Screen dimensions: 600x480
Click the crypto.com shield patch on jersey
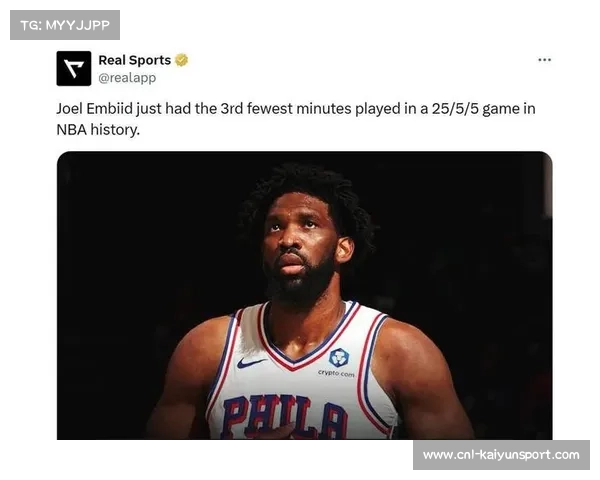click(339, 357)
